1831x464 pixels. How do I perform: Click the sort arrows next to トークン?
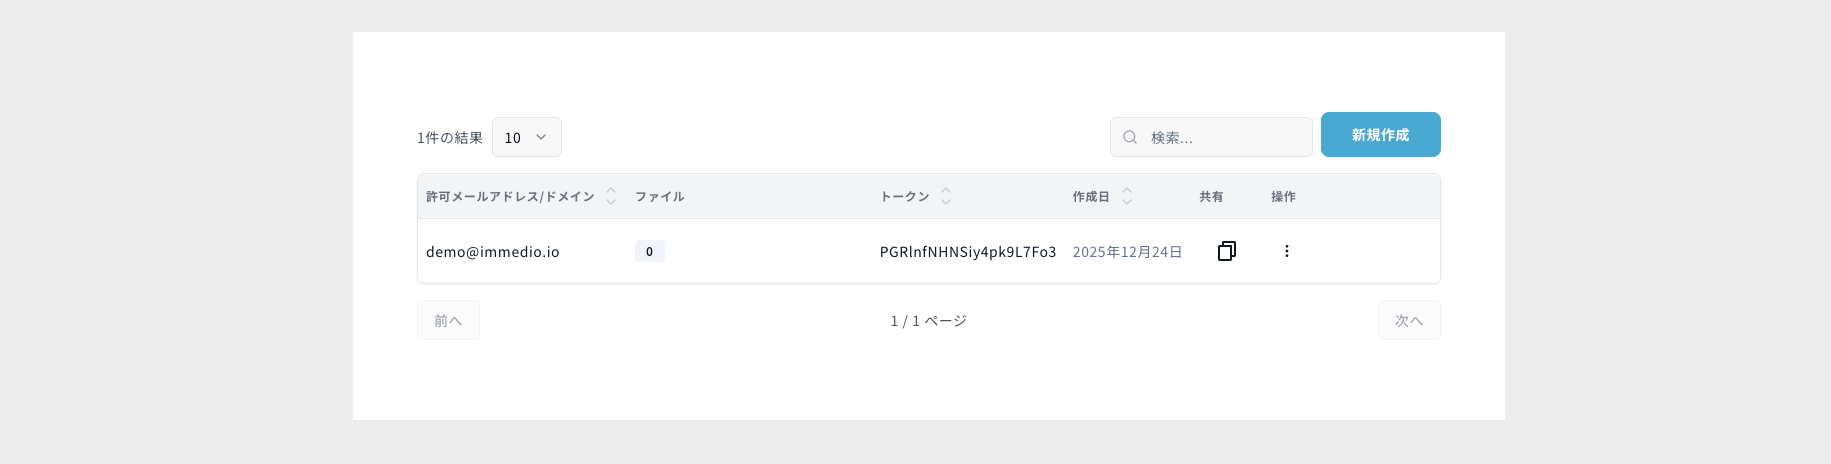tap(946, 196)
